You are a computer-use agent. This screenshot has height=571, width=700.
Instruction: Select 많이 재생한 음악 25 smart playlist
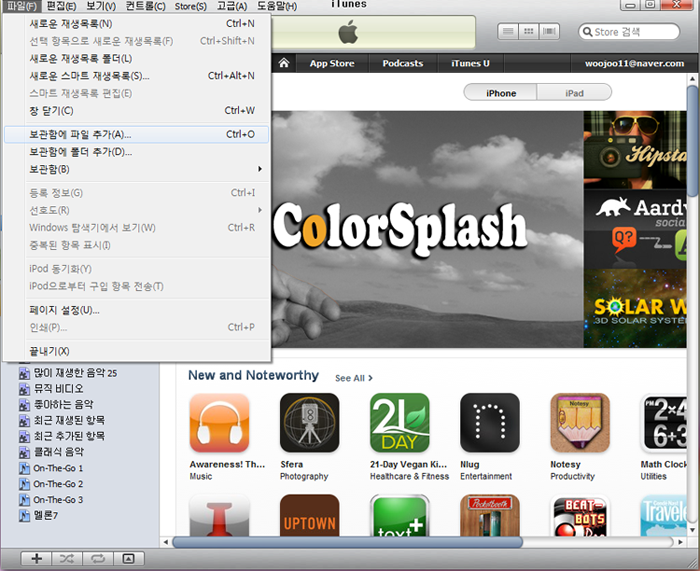coord(75,373)
